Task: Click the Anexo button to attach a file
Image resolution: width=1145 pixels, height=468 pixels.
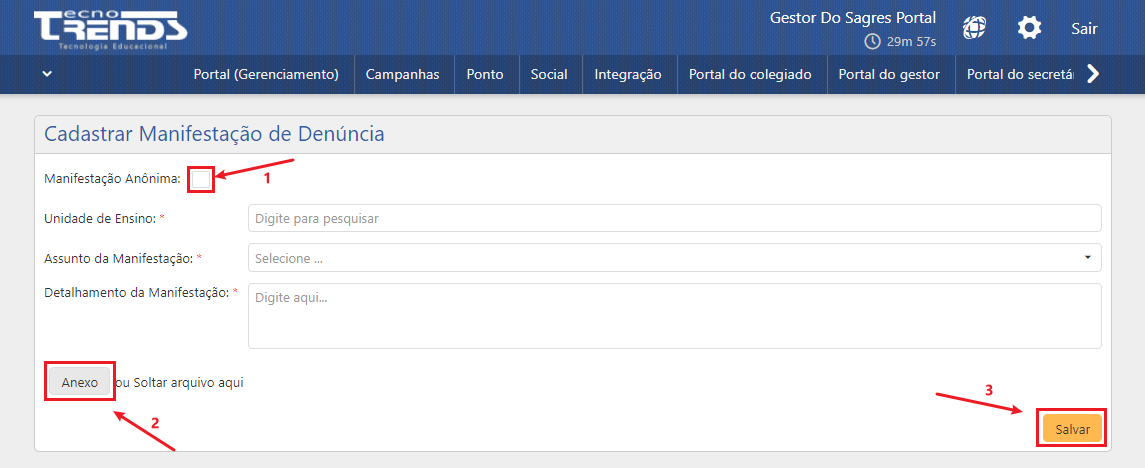Action: [x=80, y=382]
